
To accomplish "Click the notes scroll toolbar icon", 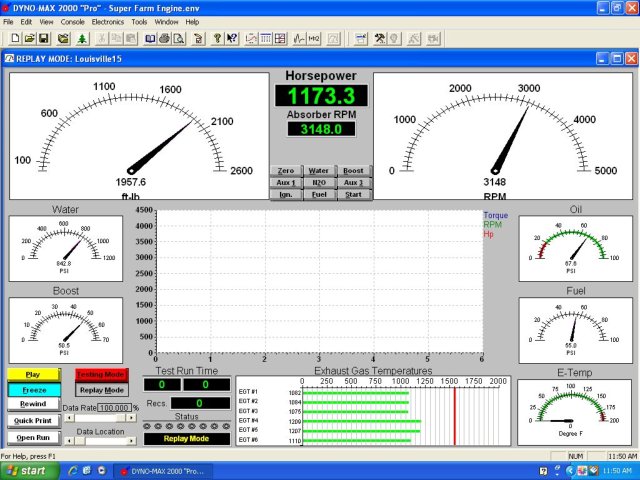I will point(198,38).
